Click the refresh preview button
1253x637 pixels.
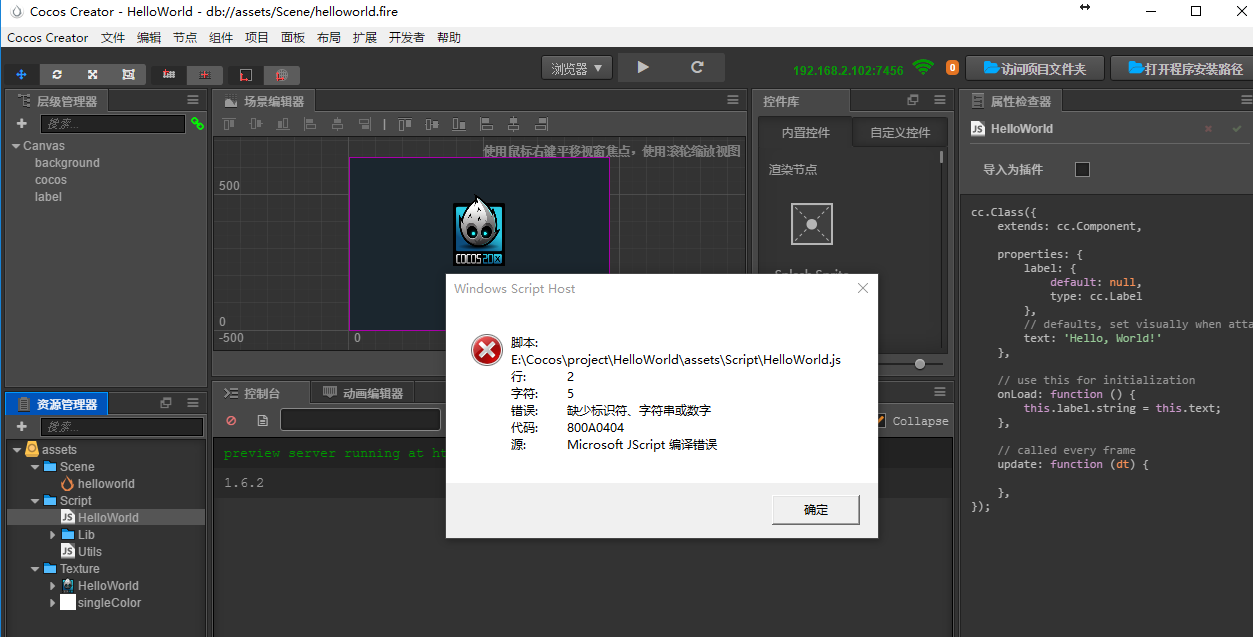tap(697, 67)
